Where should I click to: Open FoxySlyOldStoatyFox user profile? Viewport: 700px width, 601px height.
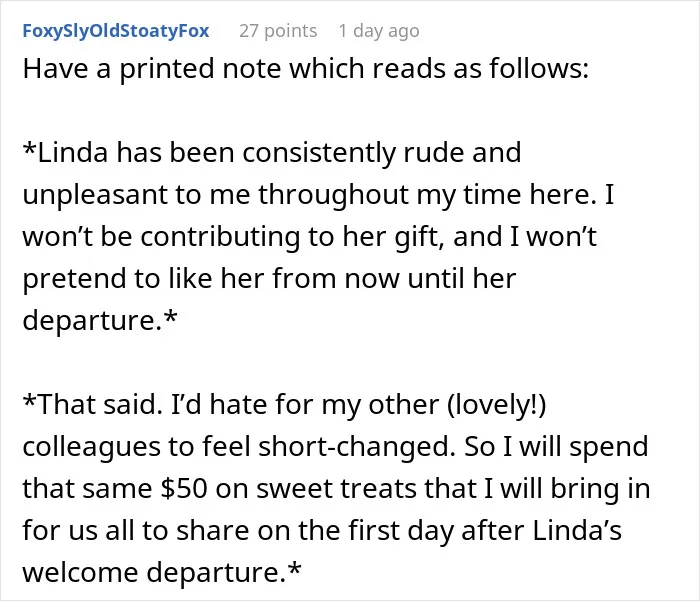tap(116, 31)
